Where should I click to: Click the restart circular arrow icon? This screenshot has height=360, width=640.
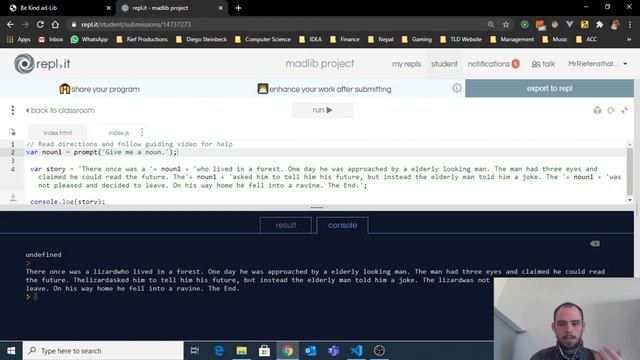point(611,110)
